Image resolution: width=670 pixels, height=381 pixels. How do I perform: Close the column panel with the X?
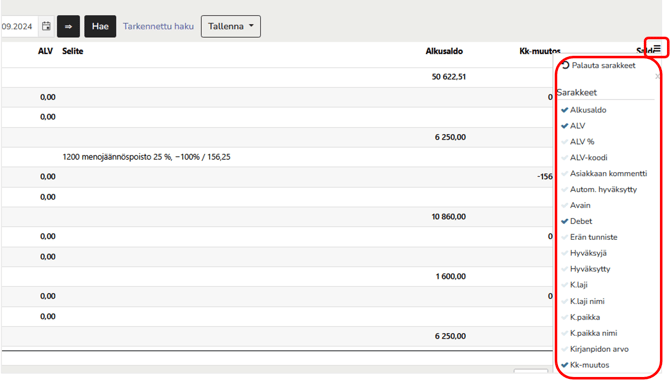tap(658, 76)
